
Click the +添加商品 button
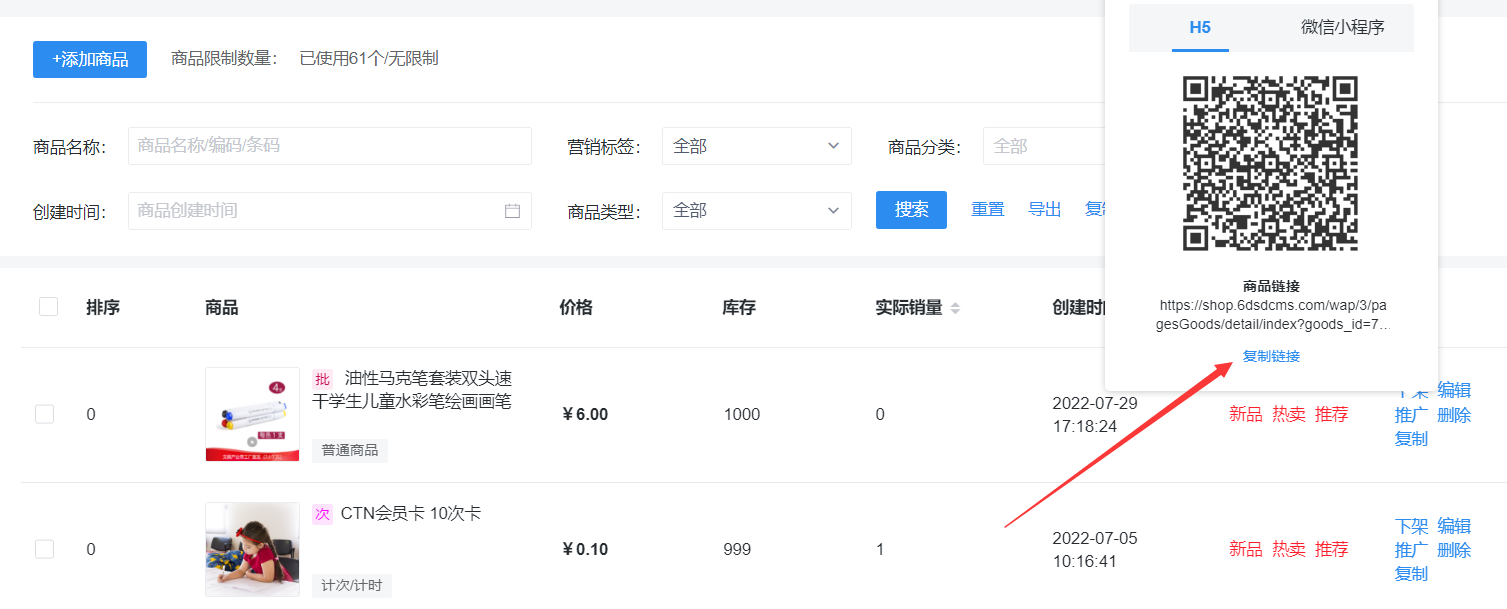point(90,59)
